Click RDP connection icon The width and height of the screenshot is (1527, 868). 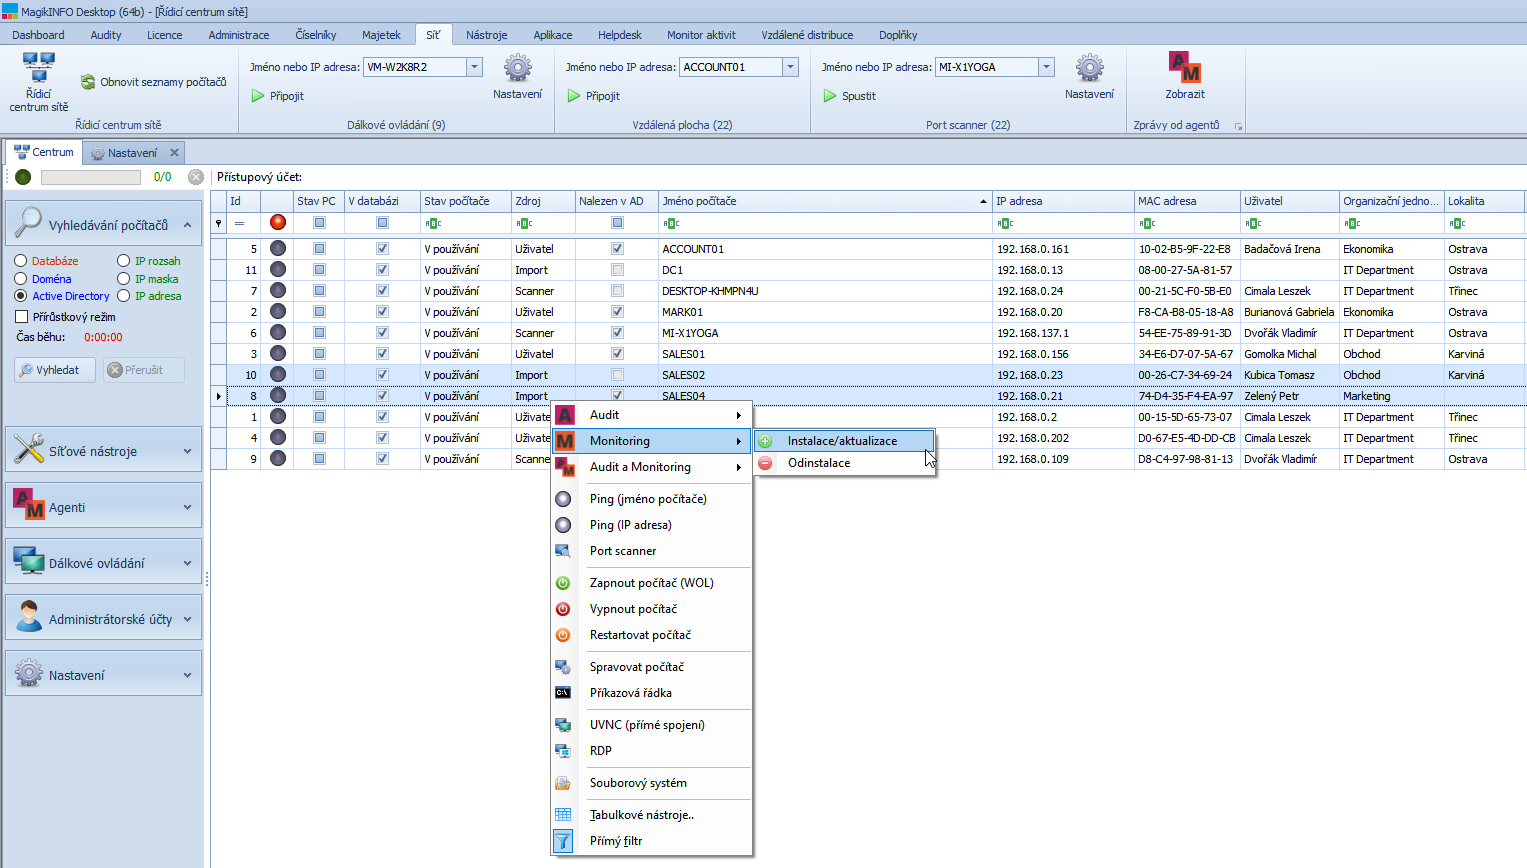click(563, 751)
